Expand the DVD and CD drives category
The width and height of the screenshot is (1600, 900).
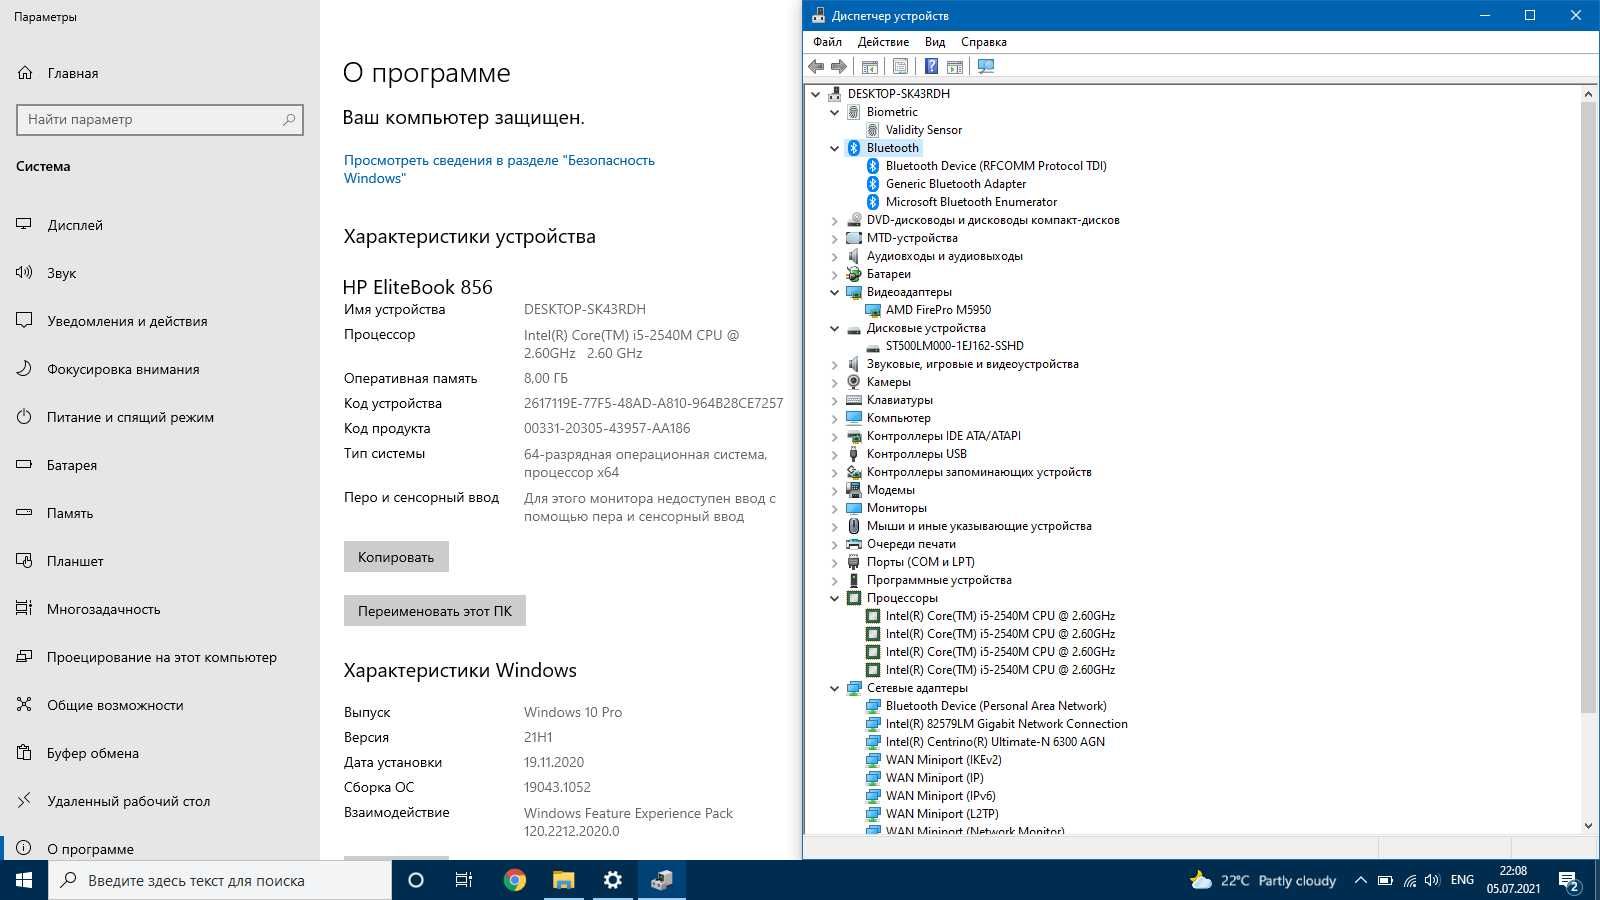click(835, 220)
